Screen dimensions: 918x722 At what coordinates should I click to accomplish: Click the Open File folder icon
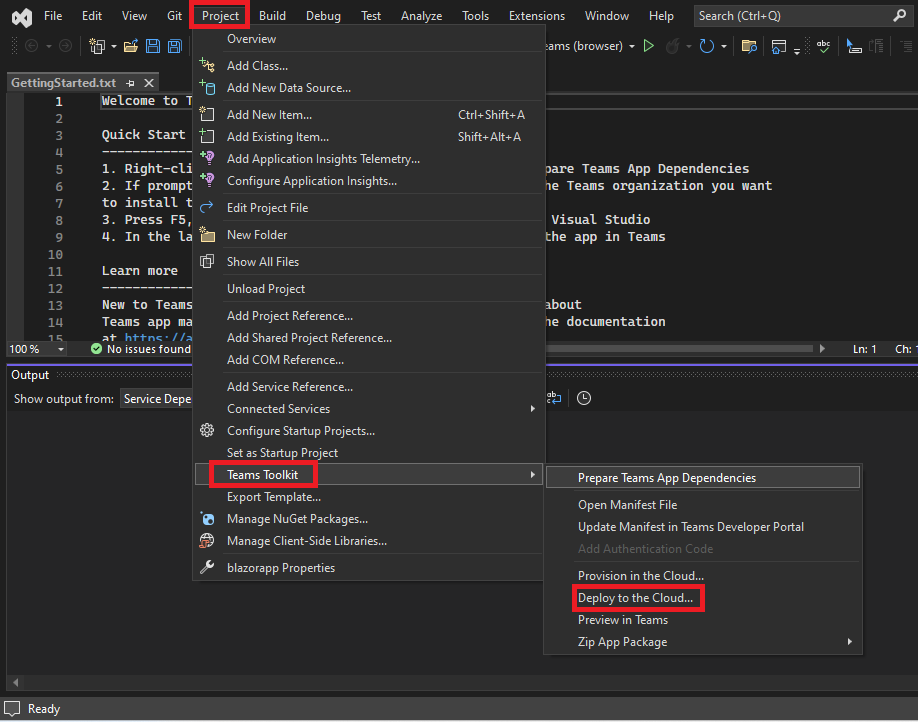coord(131,46)
